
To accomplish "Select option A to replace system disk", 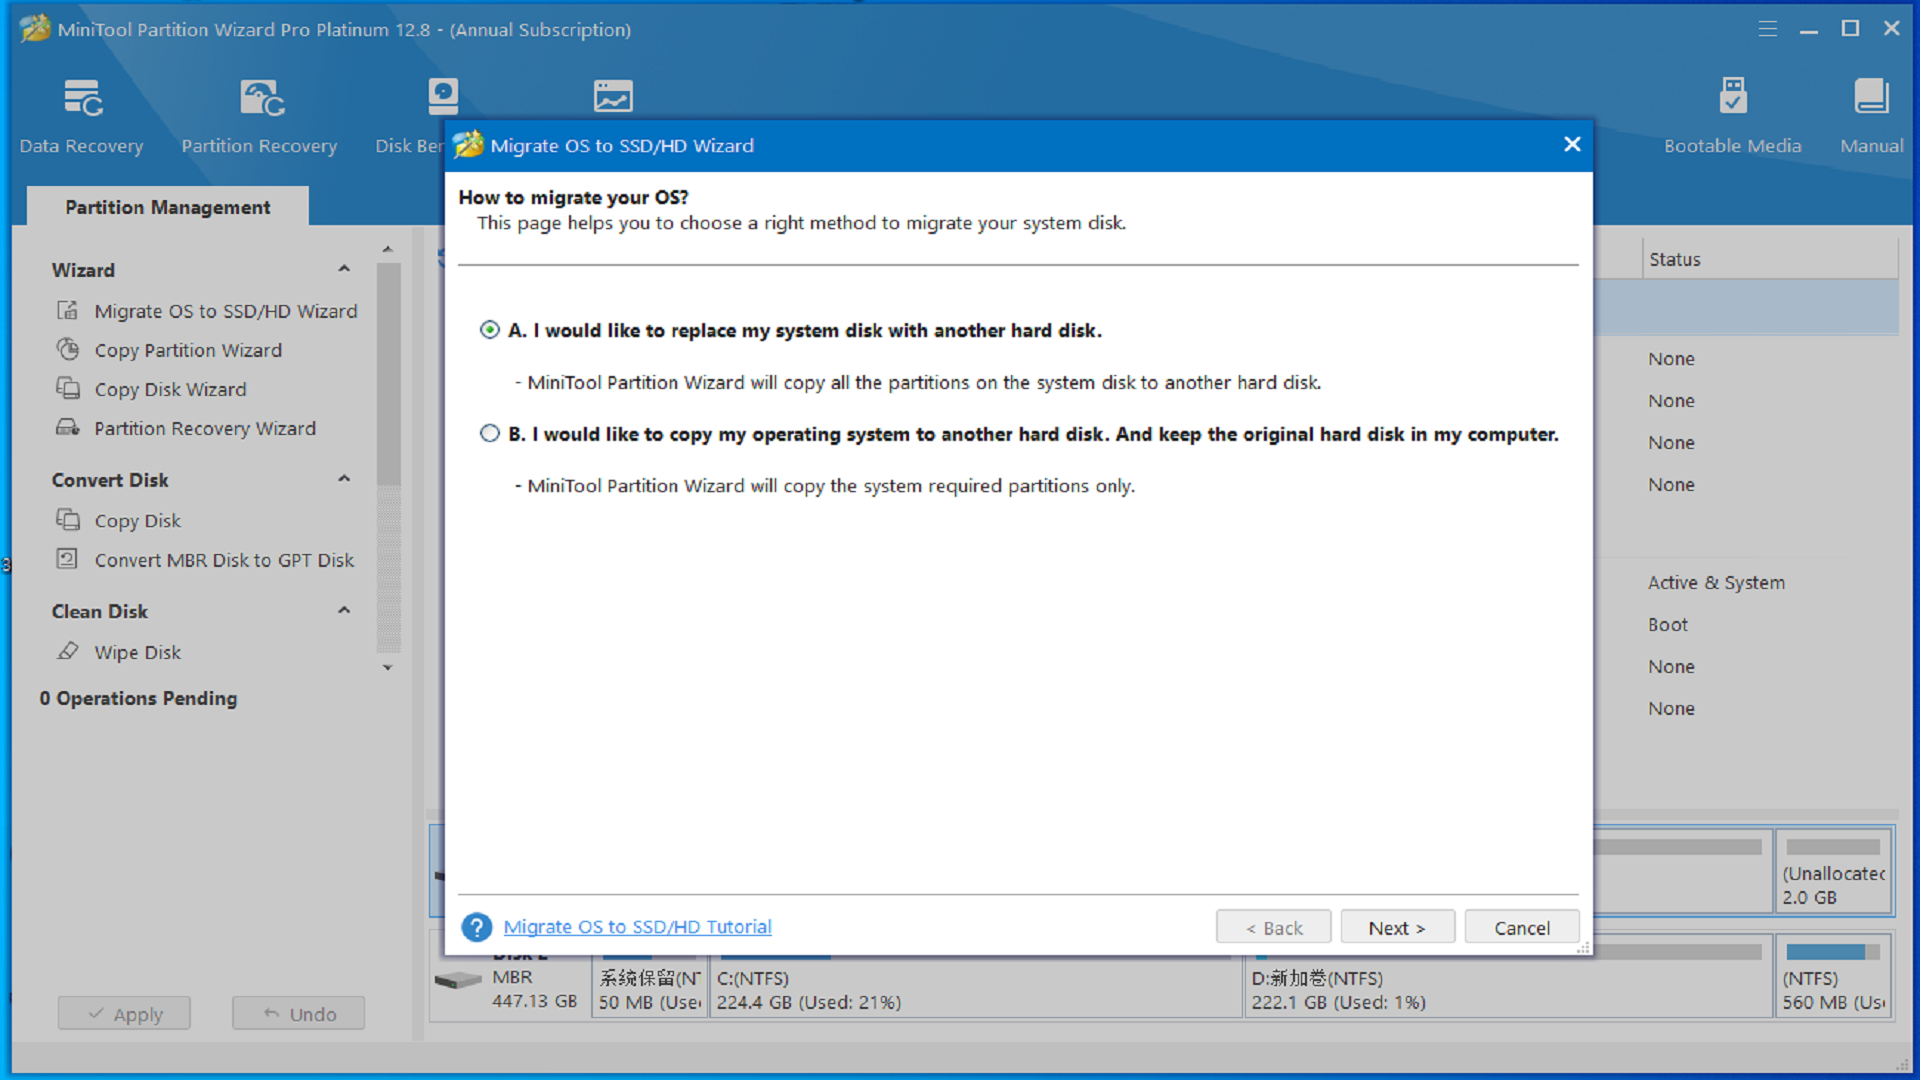I will pyautogui.click(x=489, y=330).
